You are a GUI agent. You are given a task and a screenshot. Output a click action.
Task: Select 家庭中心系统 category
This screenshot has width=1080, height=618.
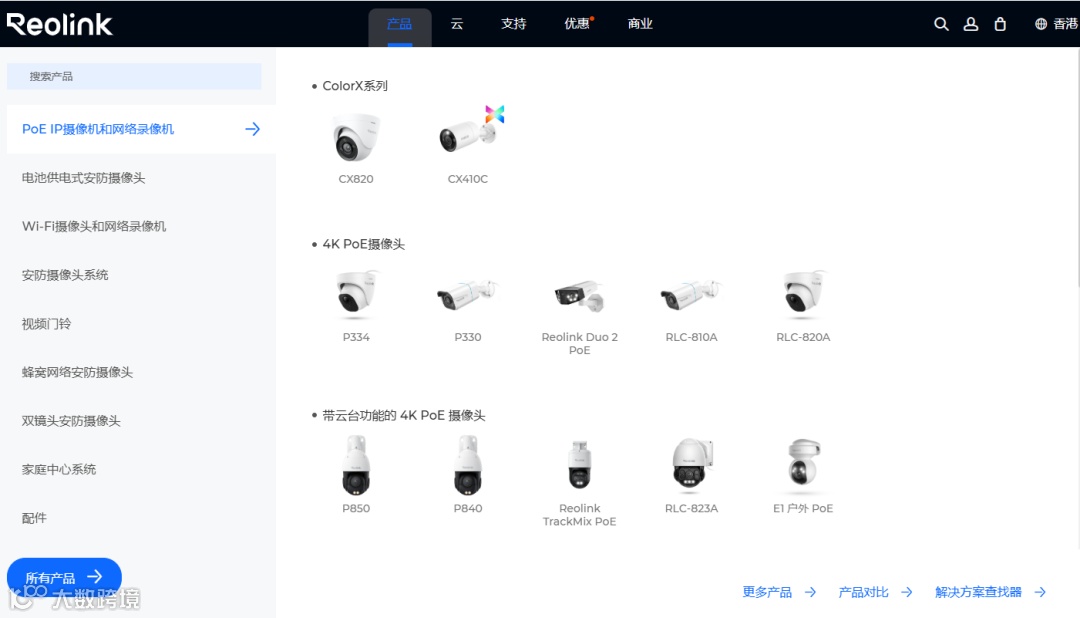[x=59, y=469]
